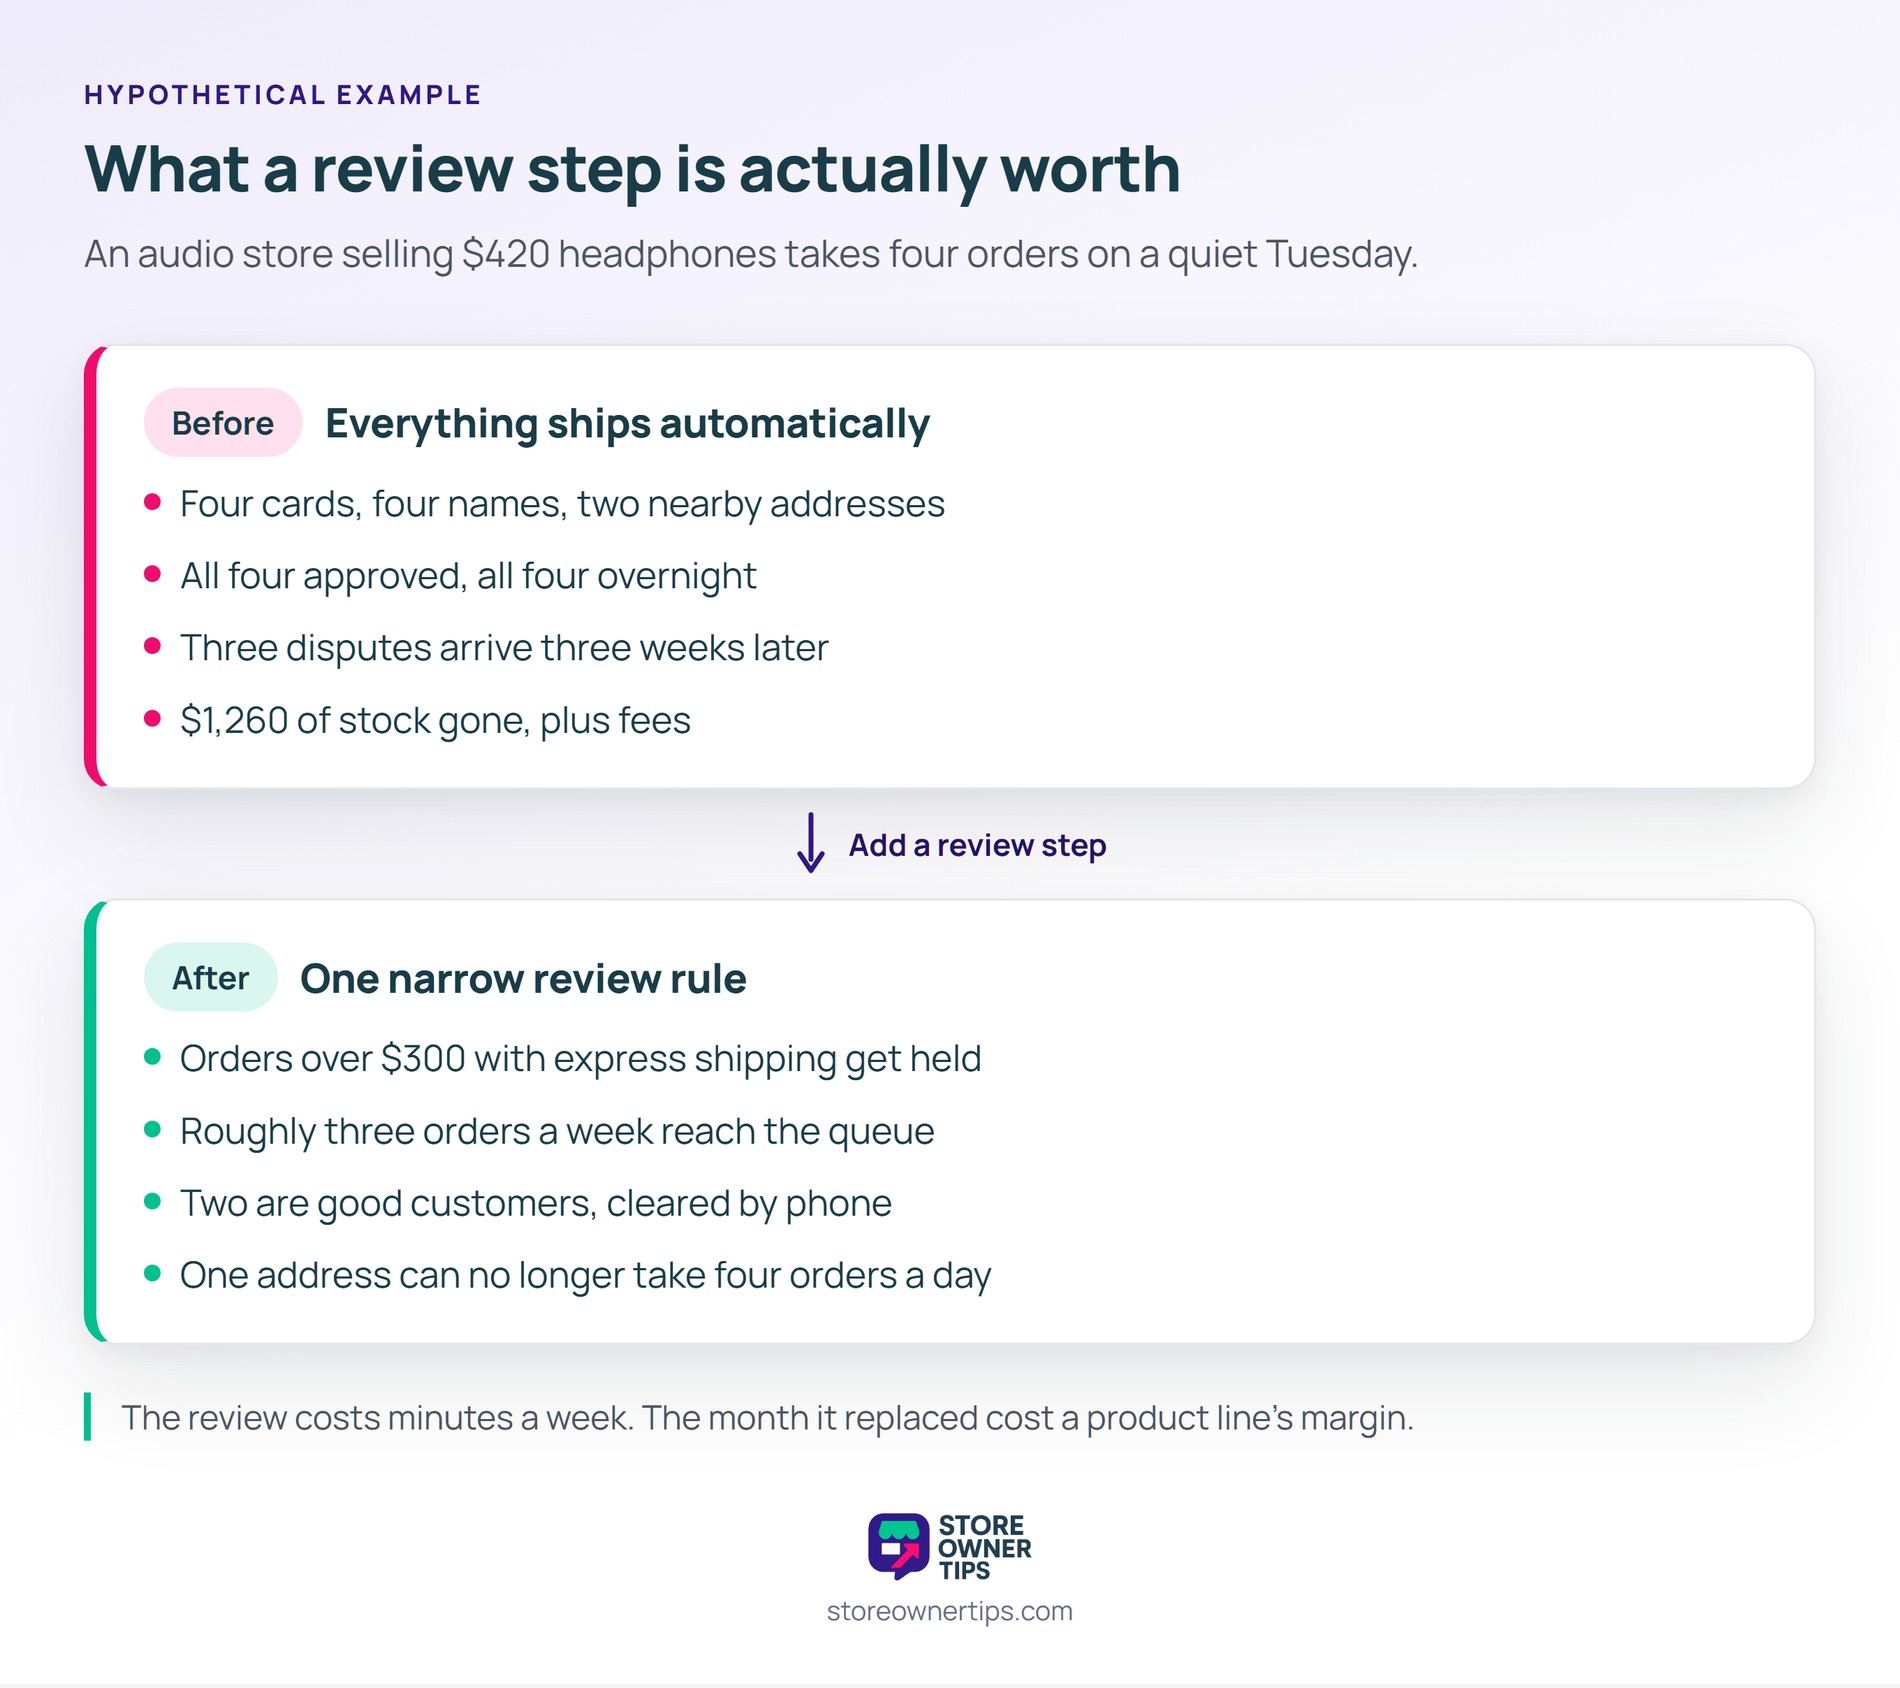Click the heading What a review step is actually worth
The width and height of the screenshot is (1900, 1688).
[633, 169]
